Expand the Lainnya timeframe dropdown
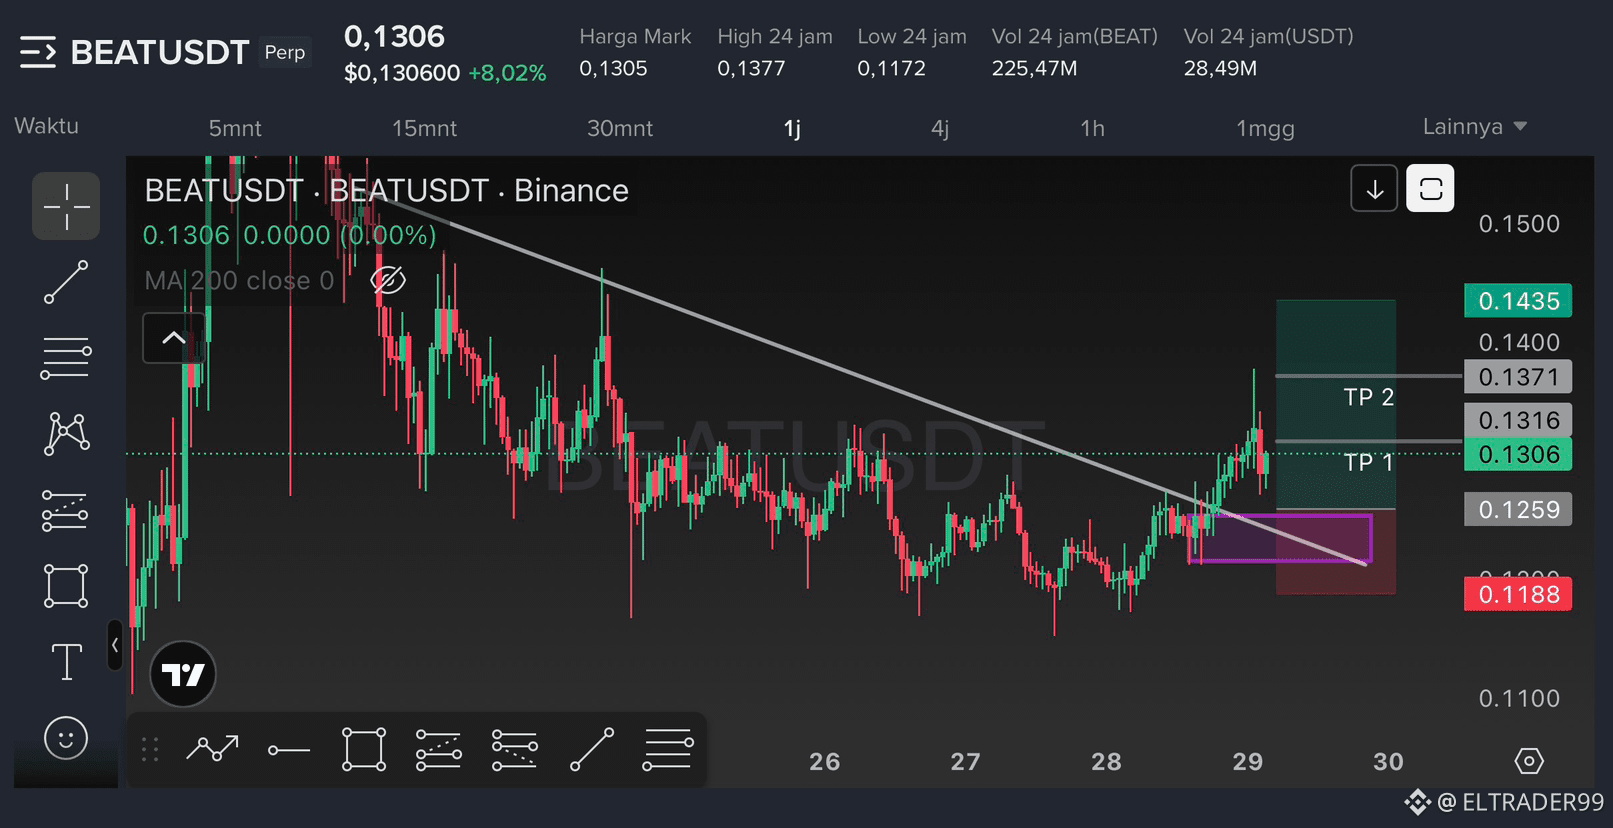The height and width of the screenshot is (828, 1613). pos(1475,127)
